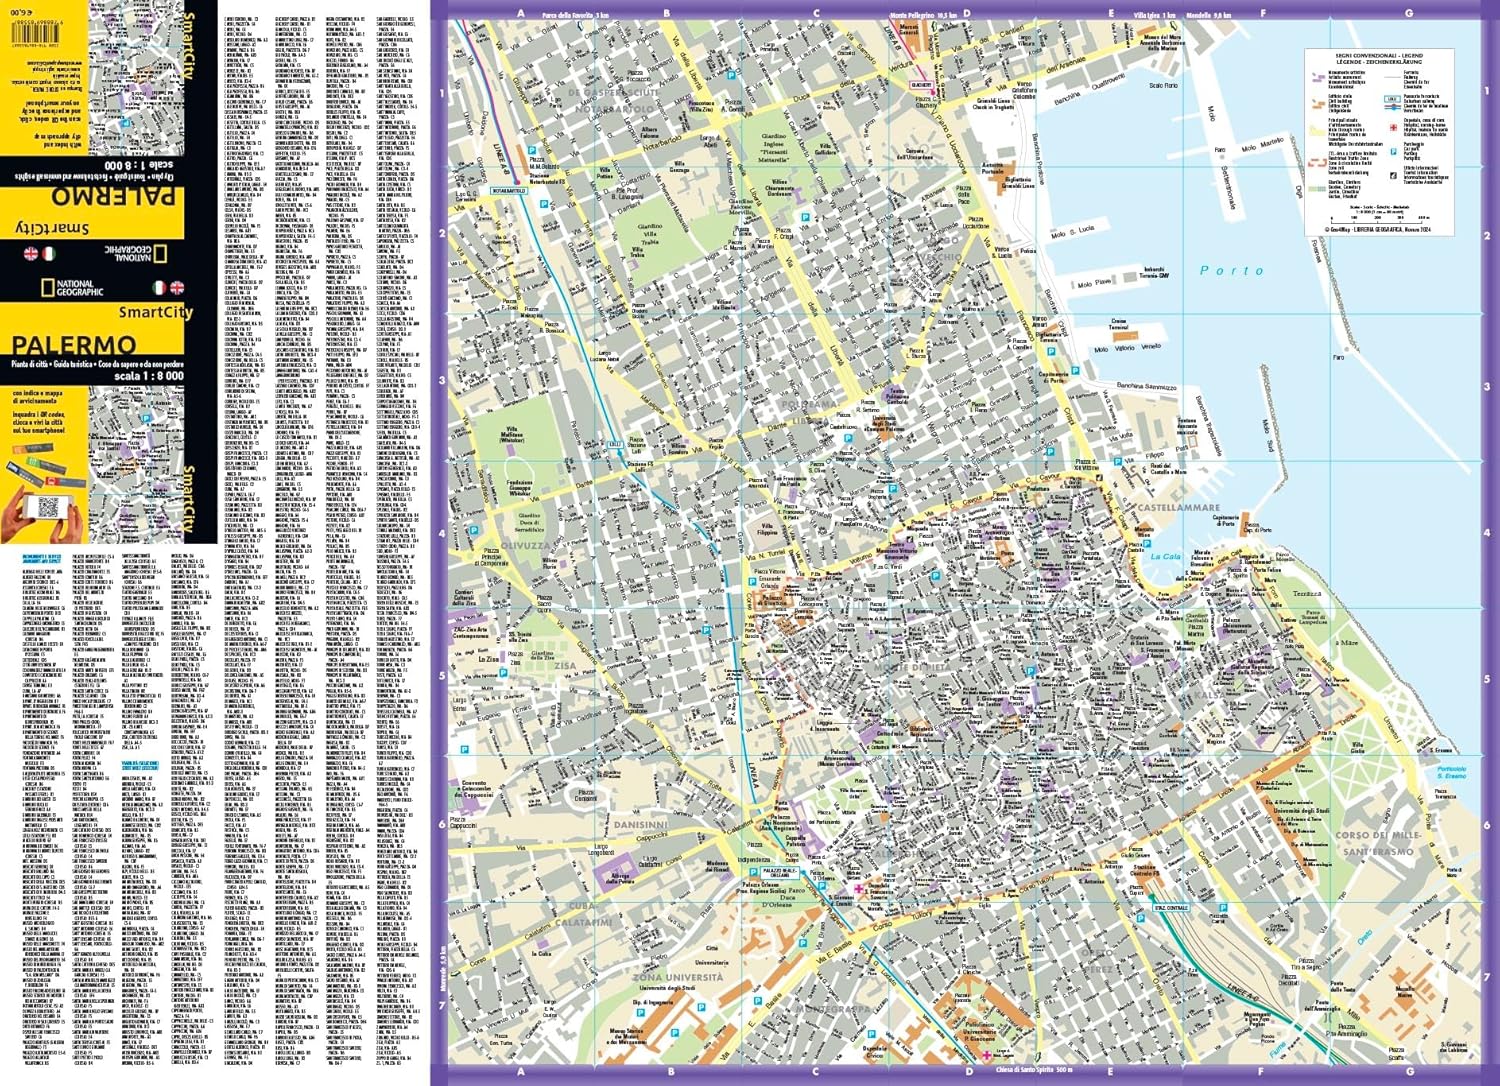Click the UK flag beside upright National Geographic

click(x=178, y=287)
